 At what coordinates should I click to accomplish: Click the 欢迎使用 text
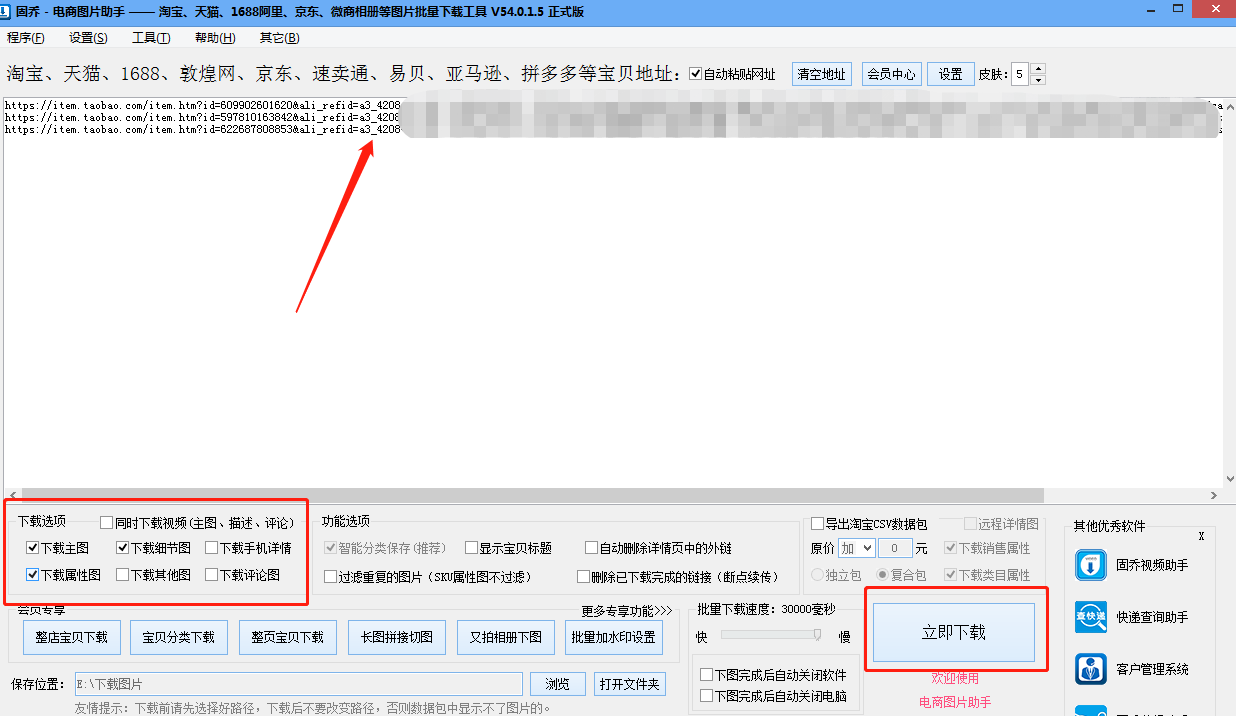(x=955, y=678)
